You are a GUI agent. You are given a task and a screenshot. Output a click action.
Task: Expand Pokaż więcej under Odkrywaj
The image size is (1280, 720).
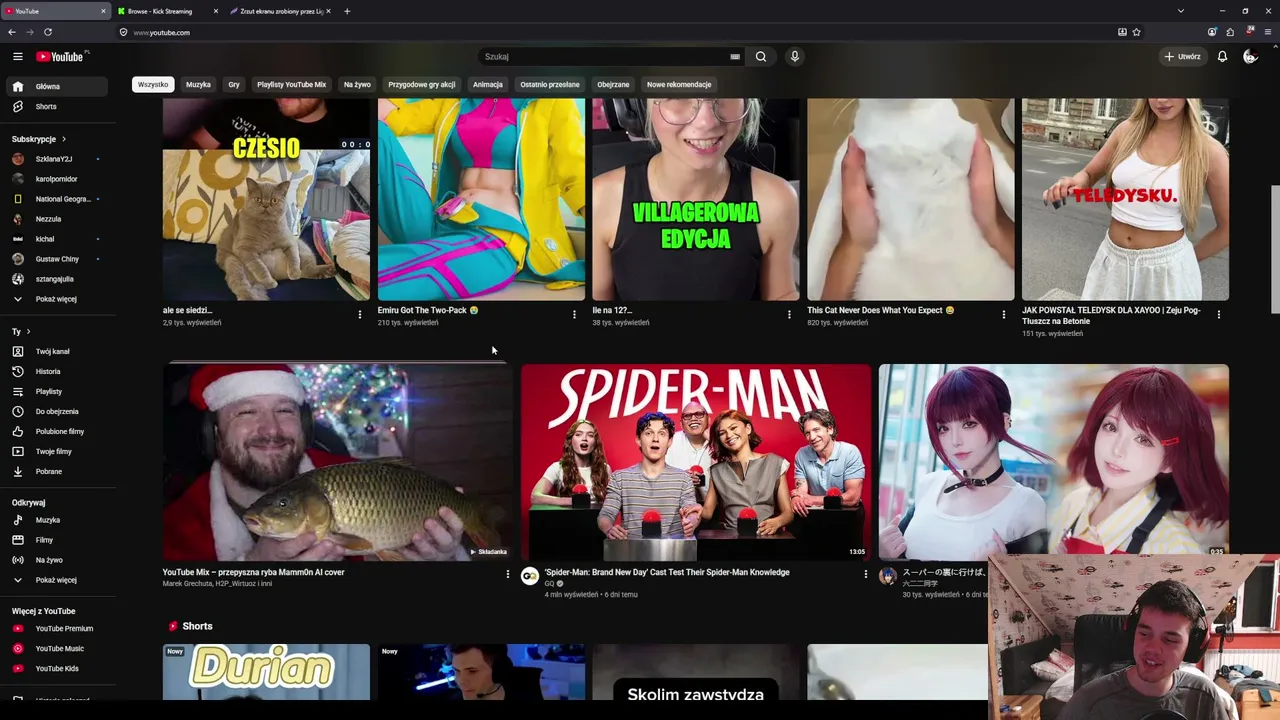[59, 580]
